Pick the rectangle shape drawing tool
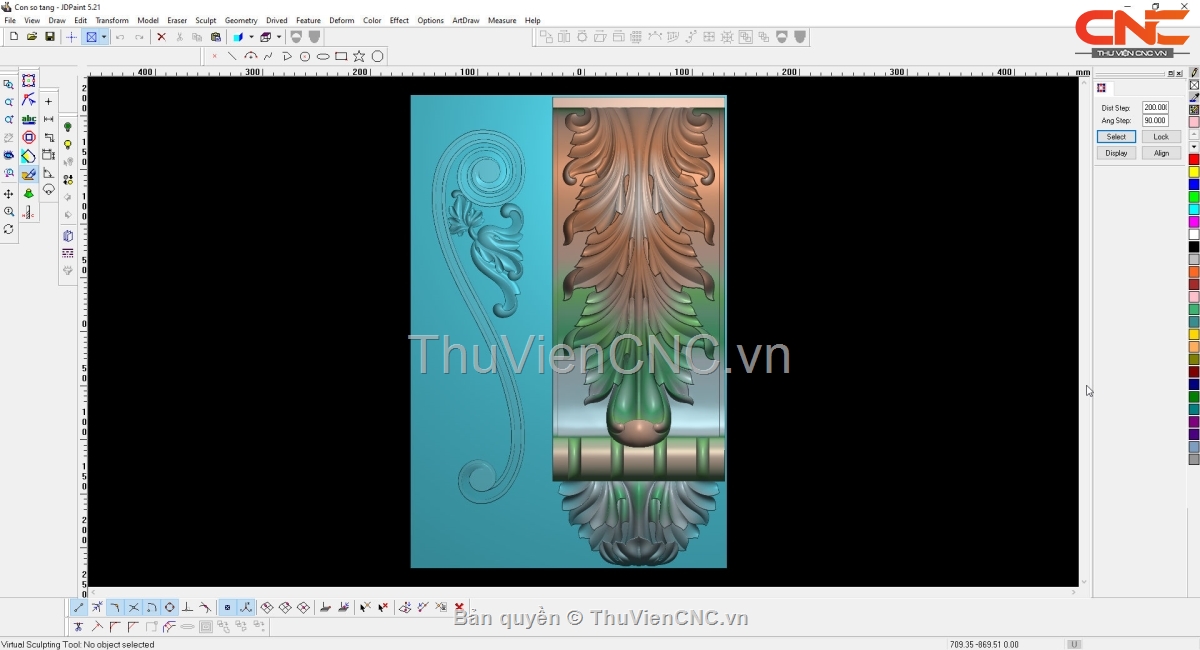This screenshot has width=1200, height=650. click(x=341, y=56)
